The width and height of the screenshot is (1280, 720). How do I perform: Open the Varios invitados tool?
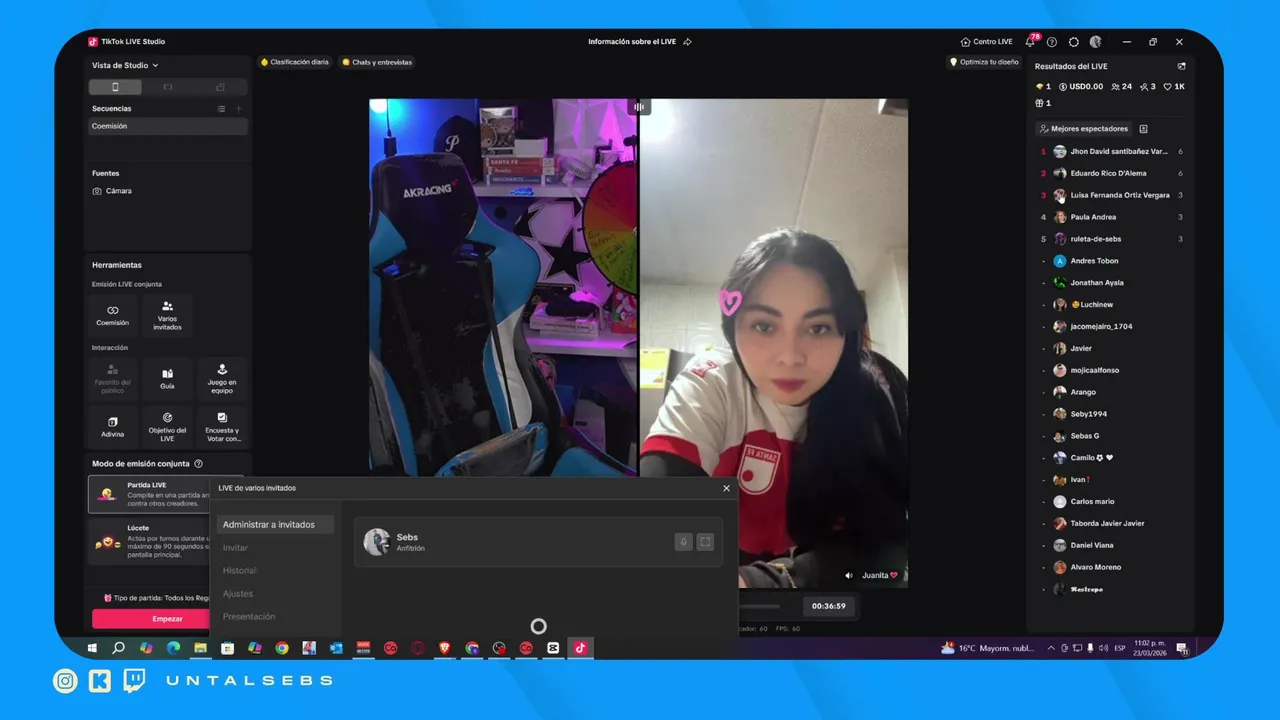167,315
